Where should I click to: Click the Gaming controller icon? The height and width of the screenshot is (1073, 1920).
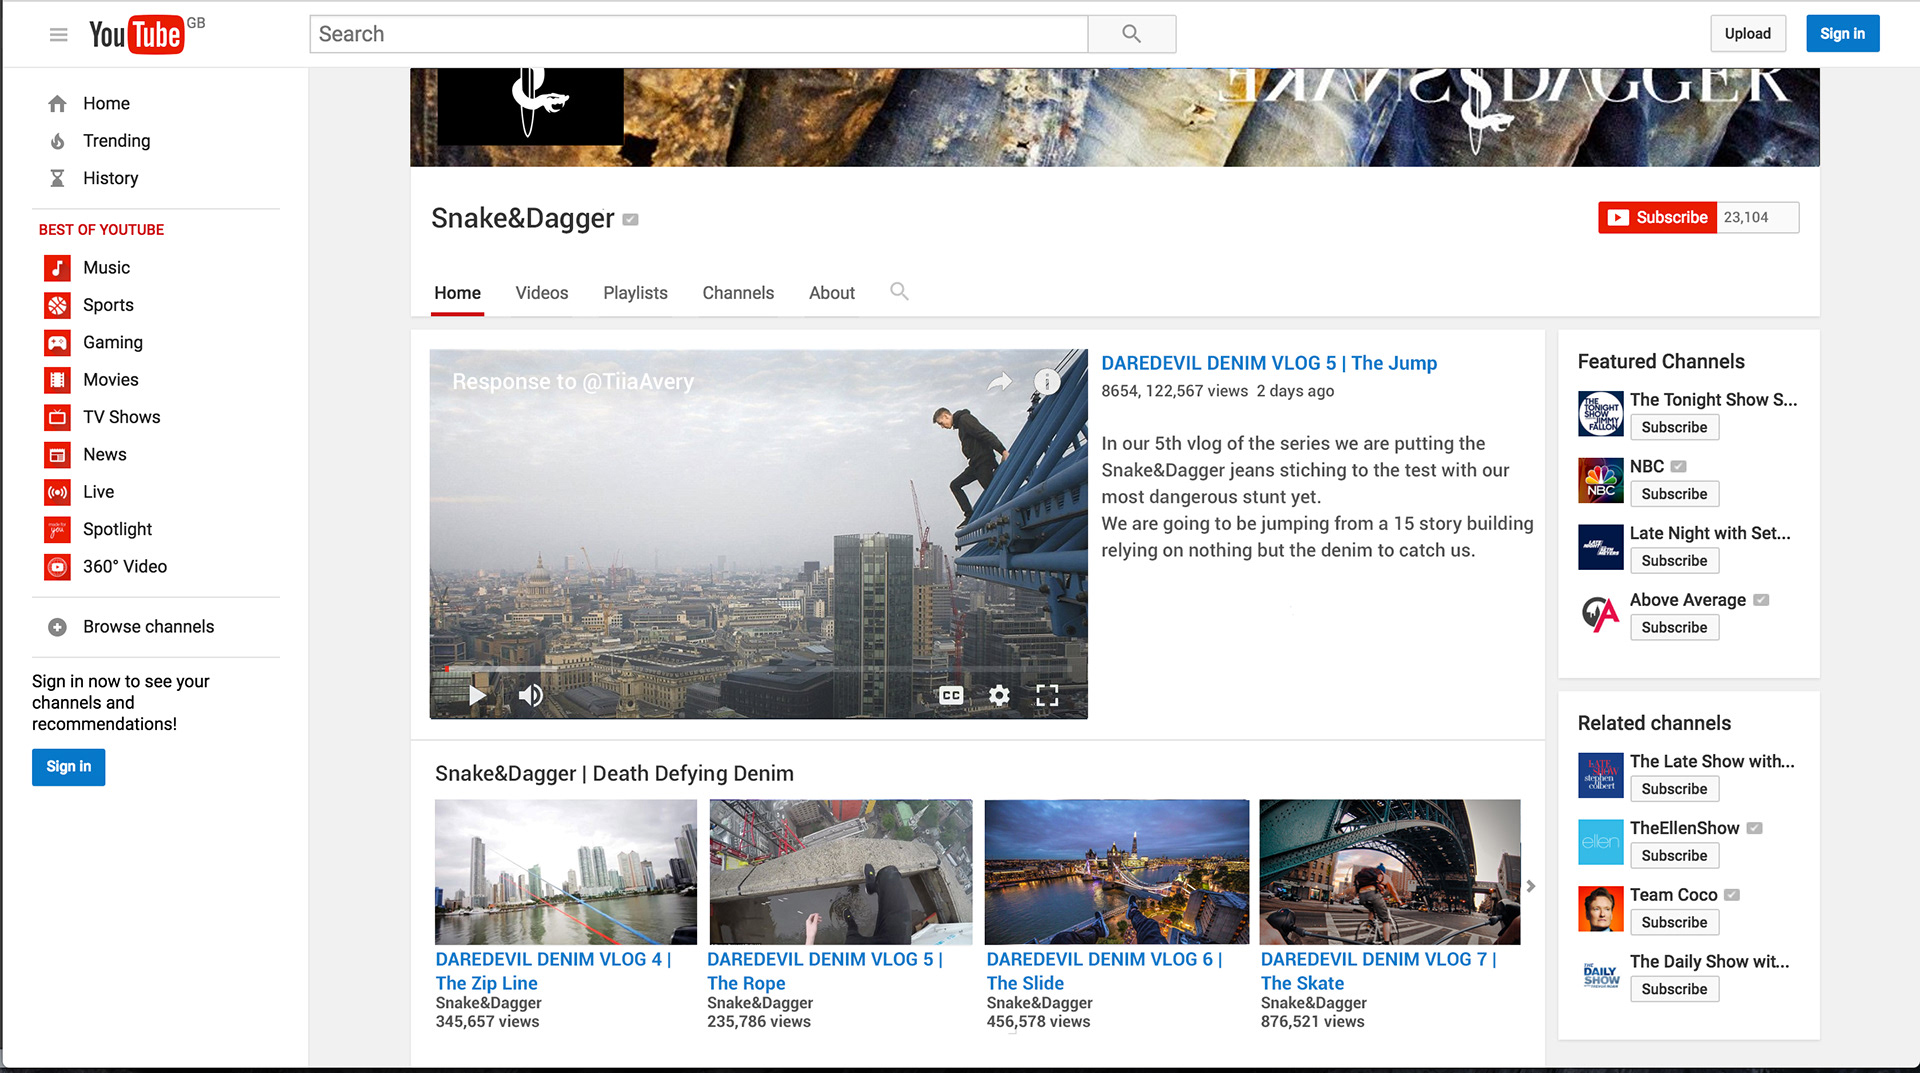[57, 343]
